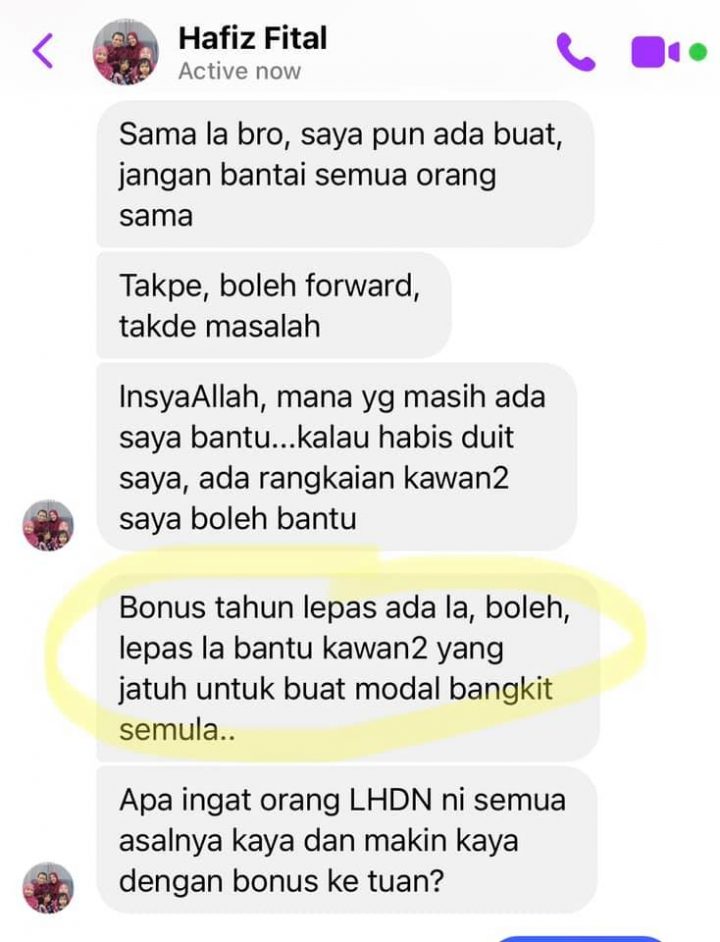720x942 pixels.
Task: Click "semula.." at end of highlighted message
Action: click(177, 731)
